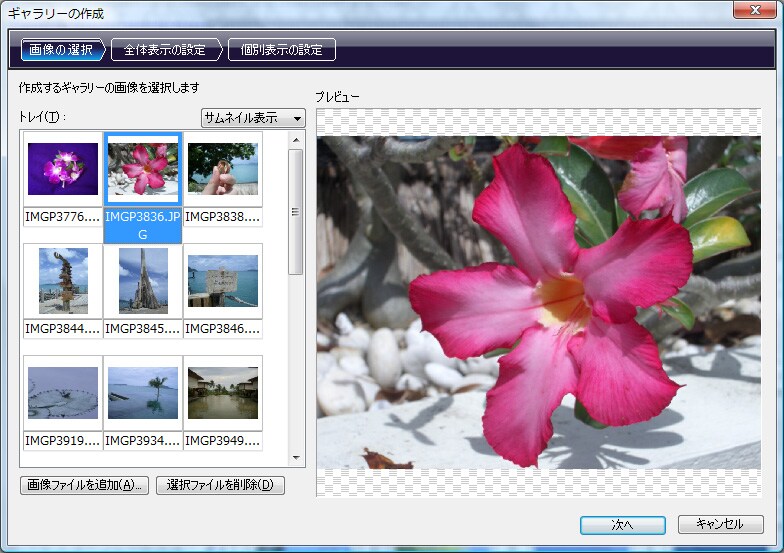Select the IMGP3836 pink flower thumbnail

(143, 169)
